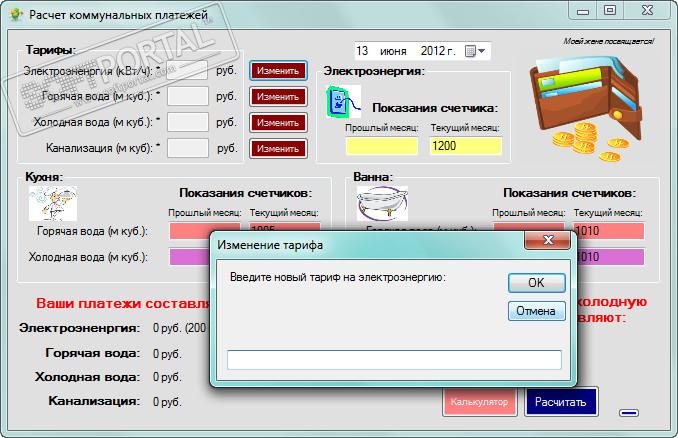The height and width of the screenshot is (438, 678).
Task: Click the Ванна group heading
Action: click(373, 177)
